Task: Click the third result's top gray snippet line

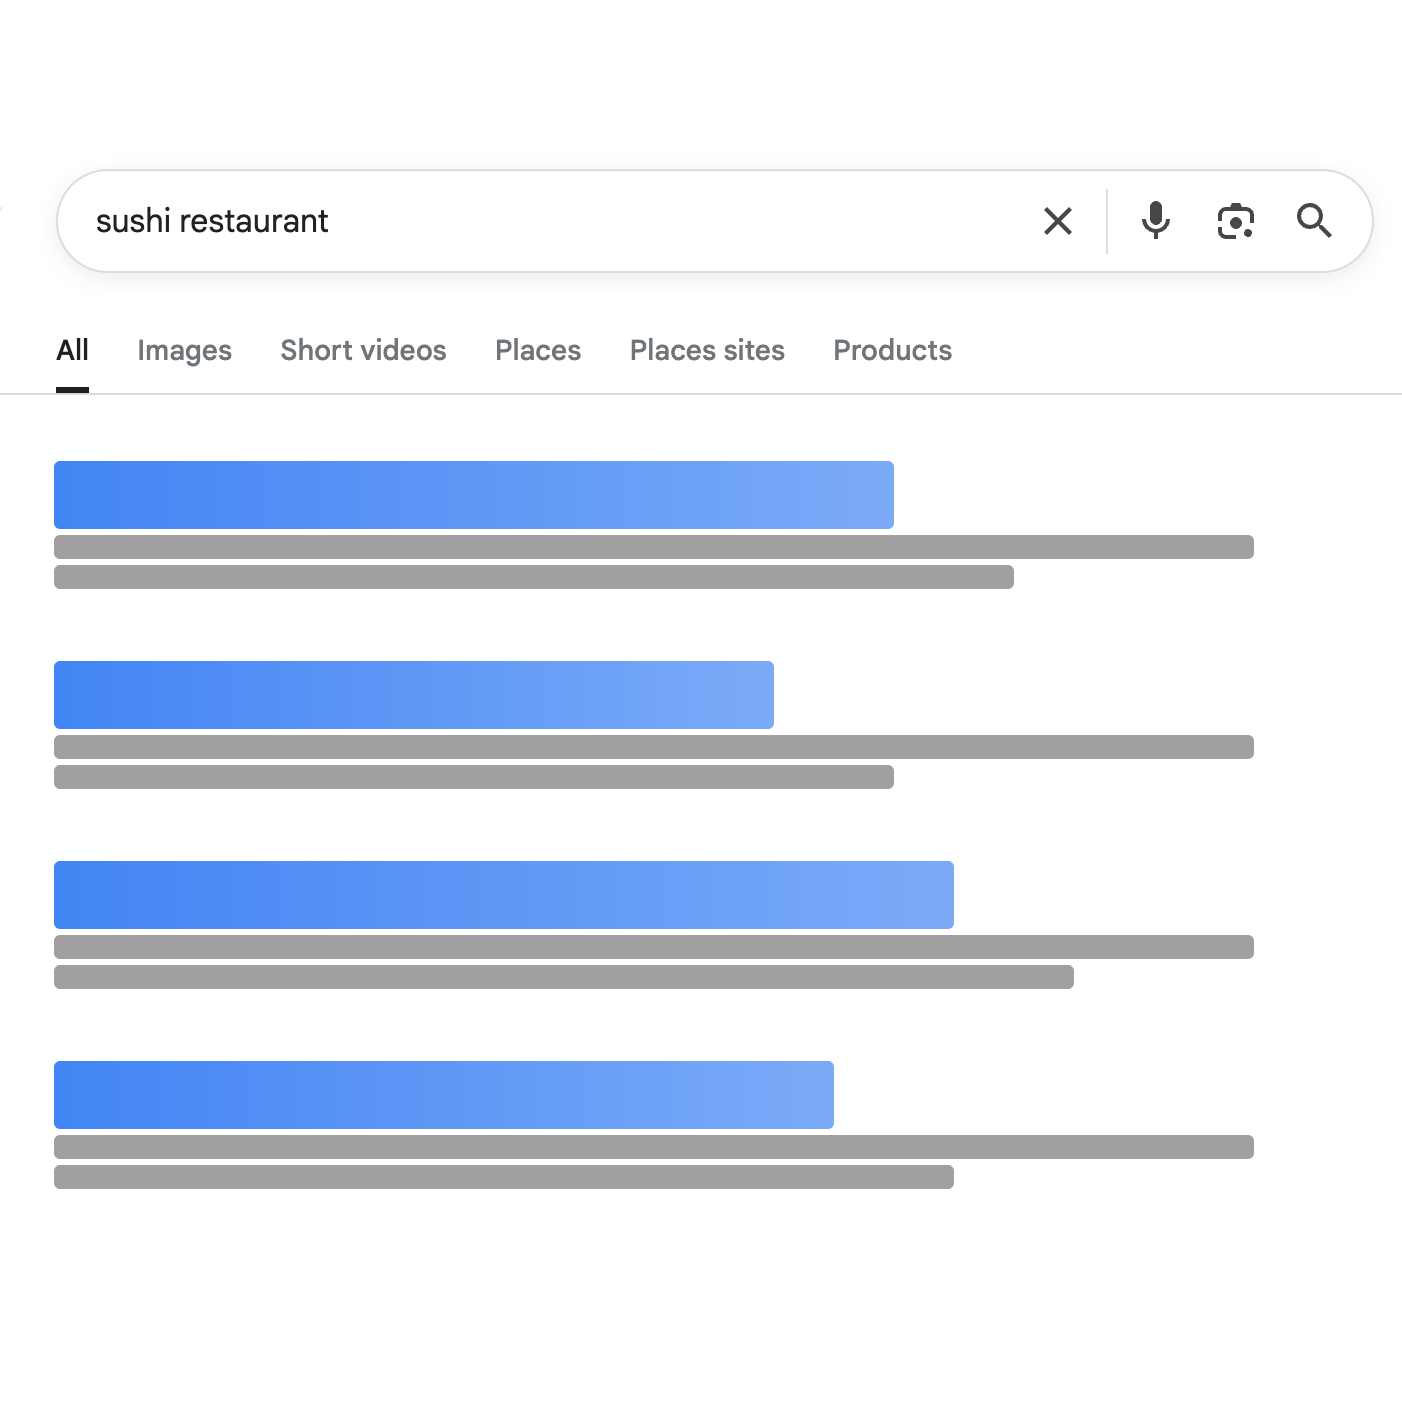Action: pos(653,947)
